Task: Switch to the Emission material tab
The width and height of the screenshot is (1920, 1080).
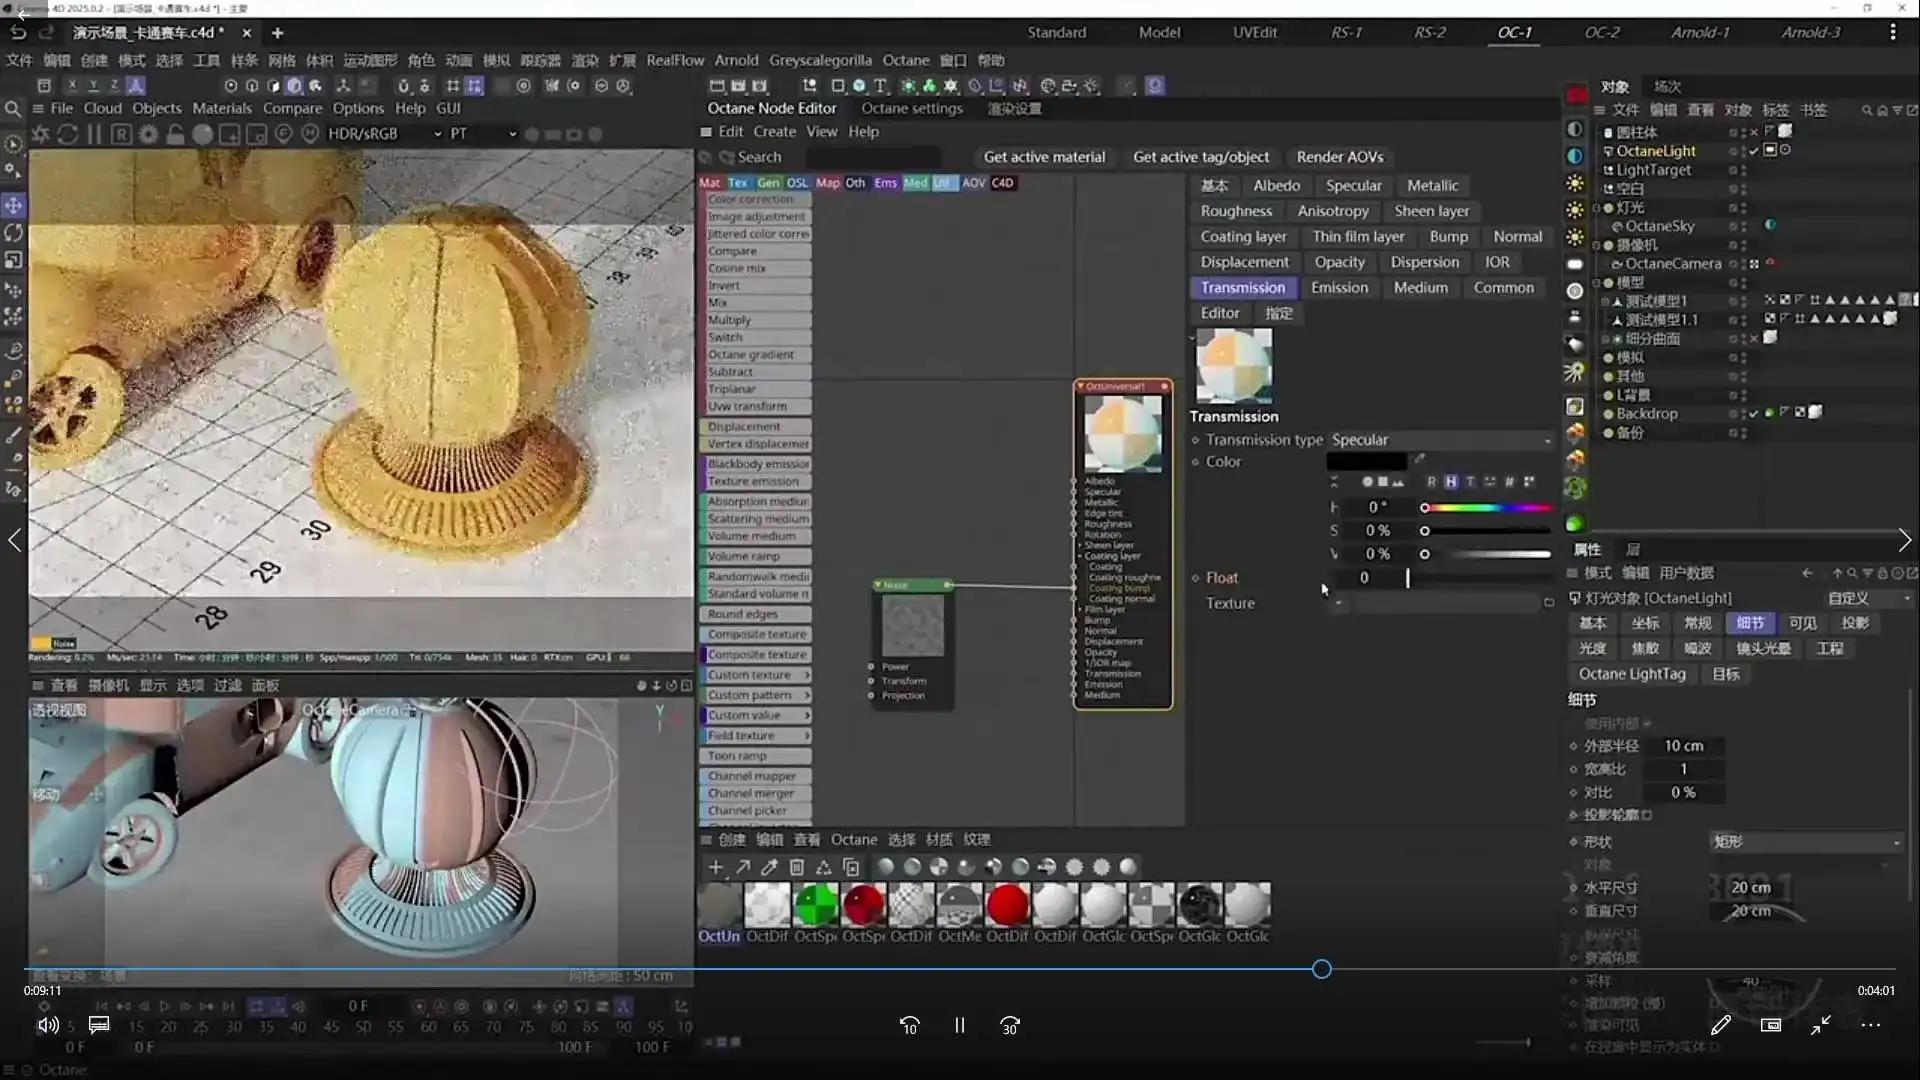Action: point(1339,288)
